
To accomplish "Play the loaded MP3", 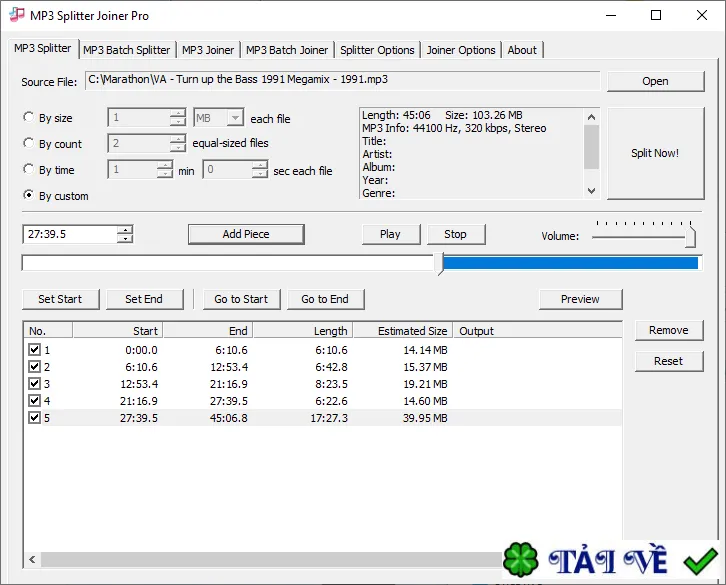I will coord(390,234).
